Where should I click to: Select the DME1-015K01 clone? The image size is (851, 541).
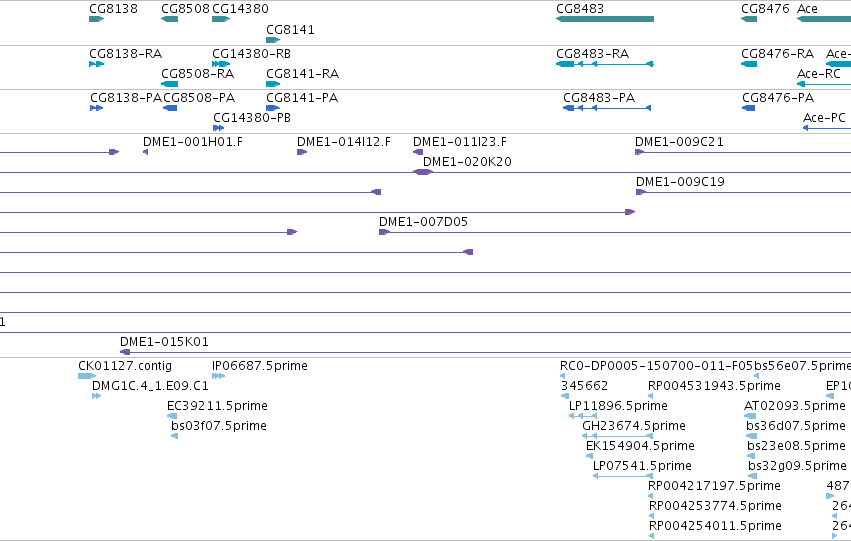click(485, 352)
